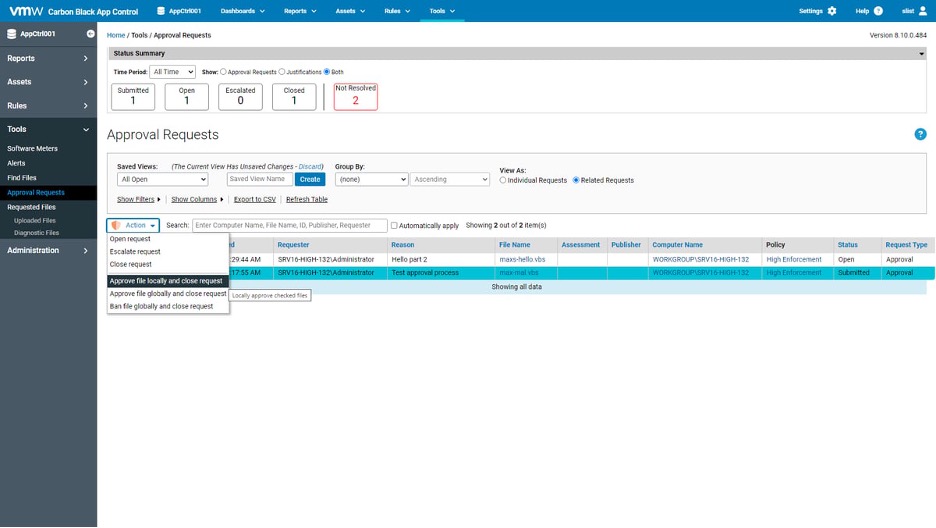Open Find Files in sidebar
Viewport: 936px width, 528px height.
pyautogui.click(x=21, y=178)
